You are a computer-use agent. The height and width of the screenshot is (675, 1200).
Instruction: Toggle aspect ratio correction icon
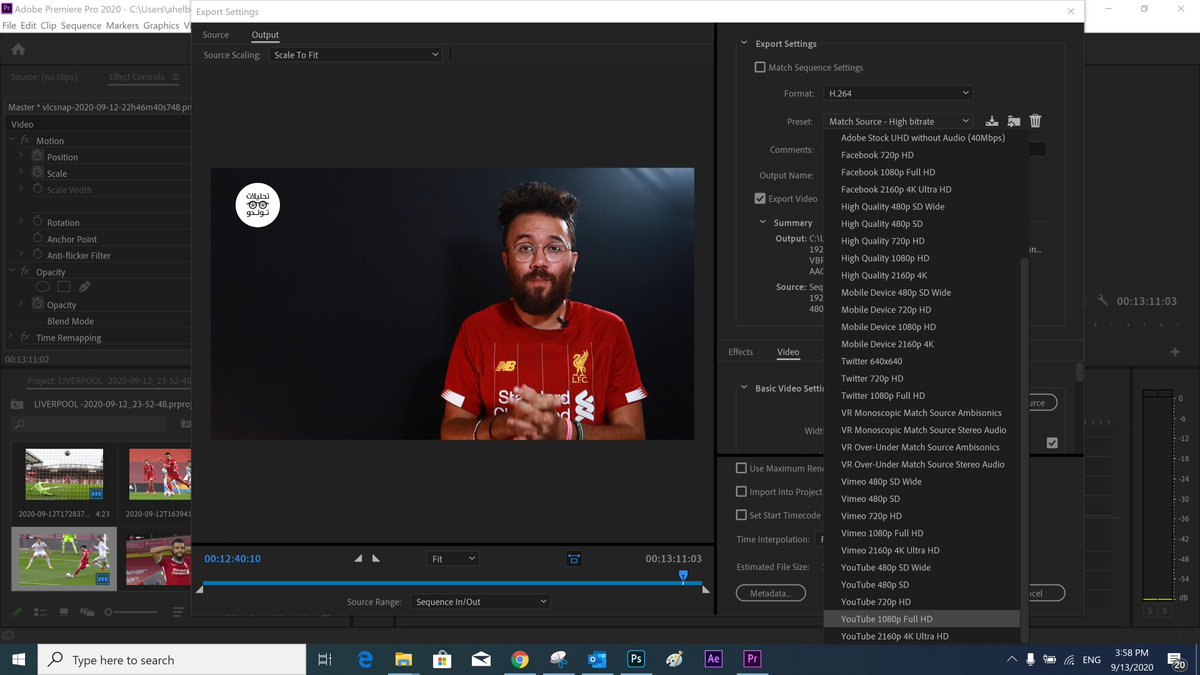click(574, 558)
